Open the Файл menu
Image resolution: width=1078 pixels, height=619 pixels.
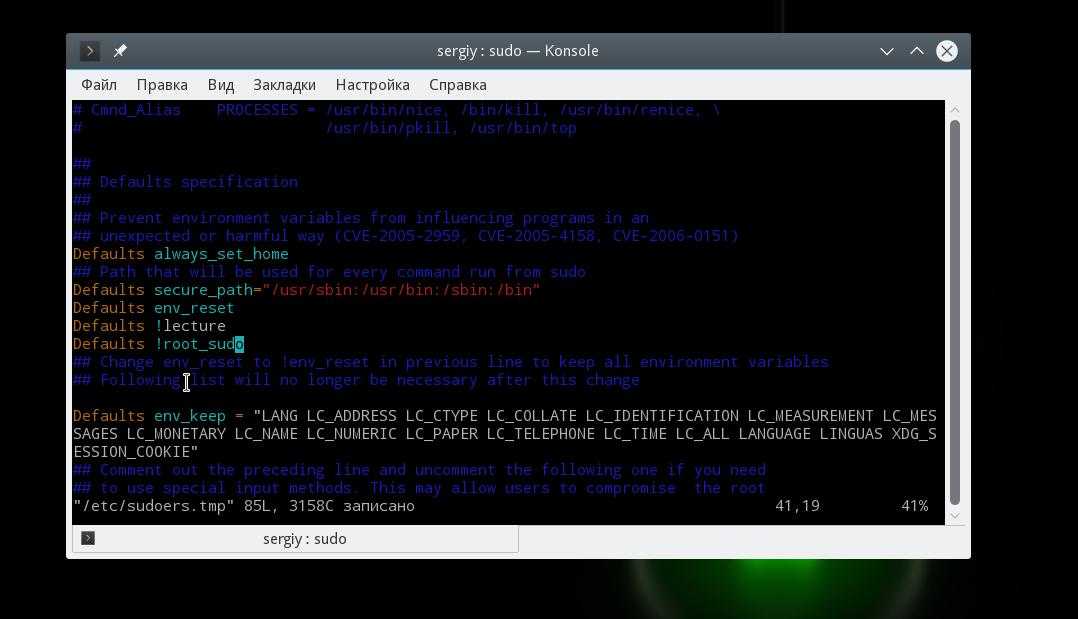click(x=99, y=85)
